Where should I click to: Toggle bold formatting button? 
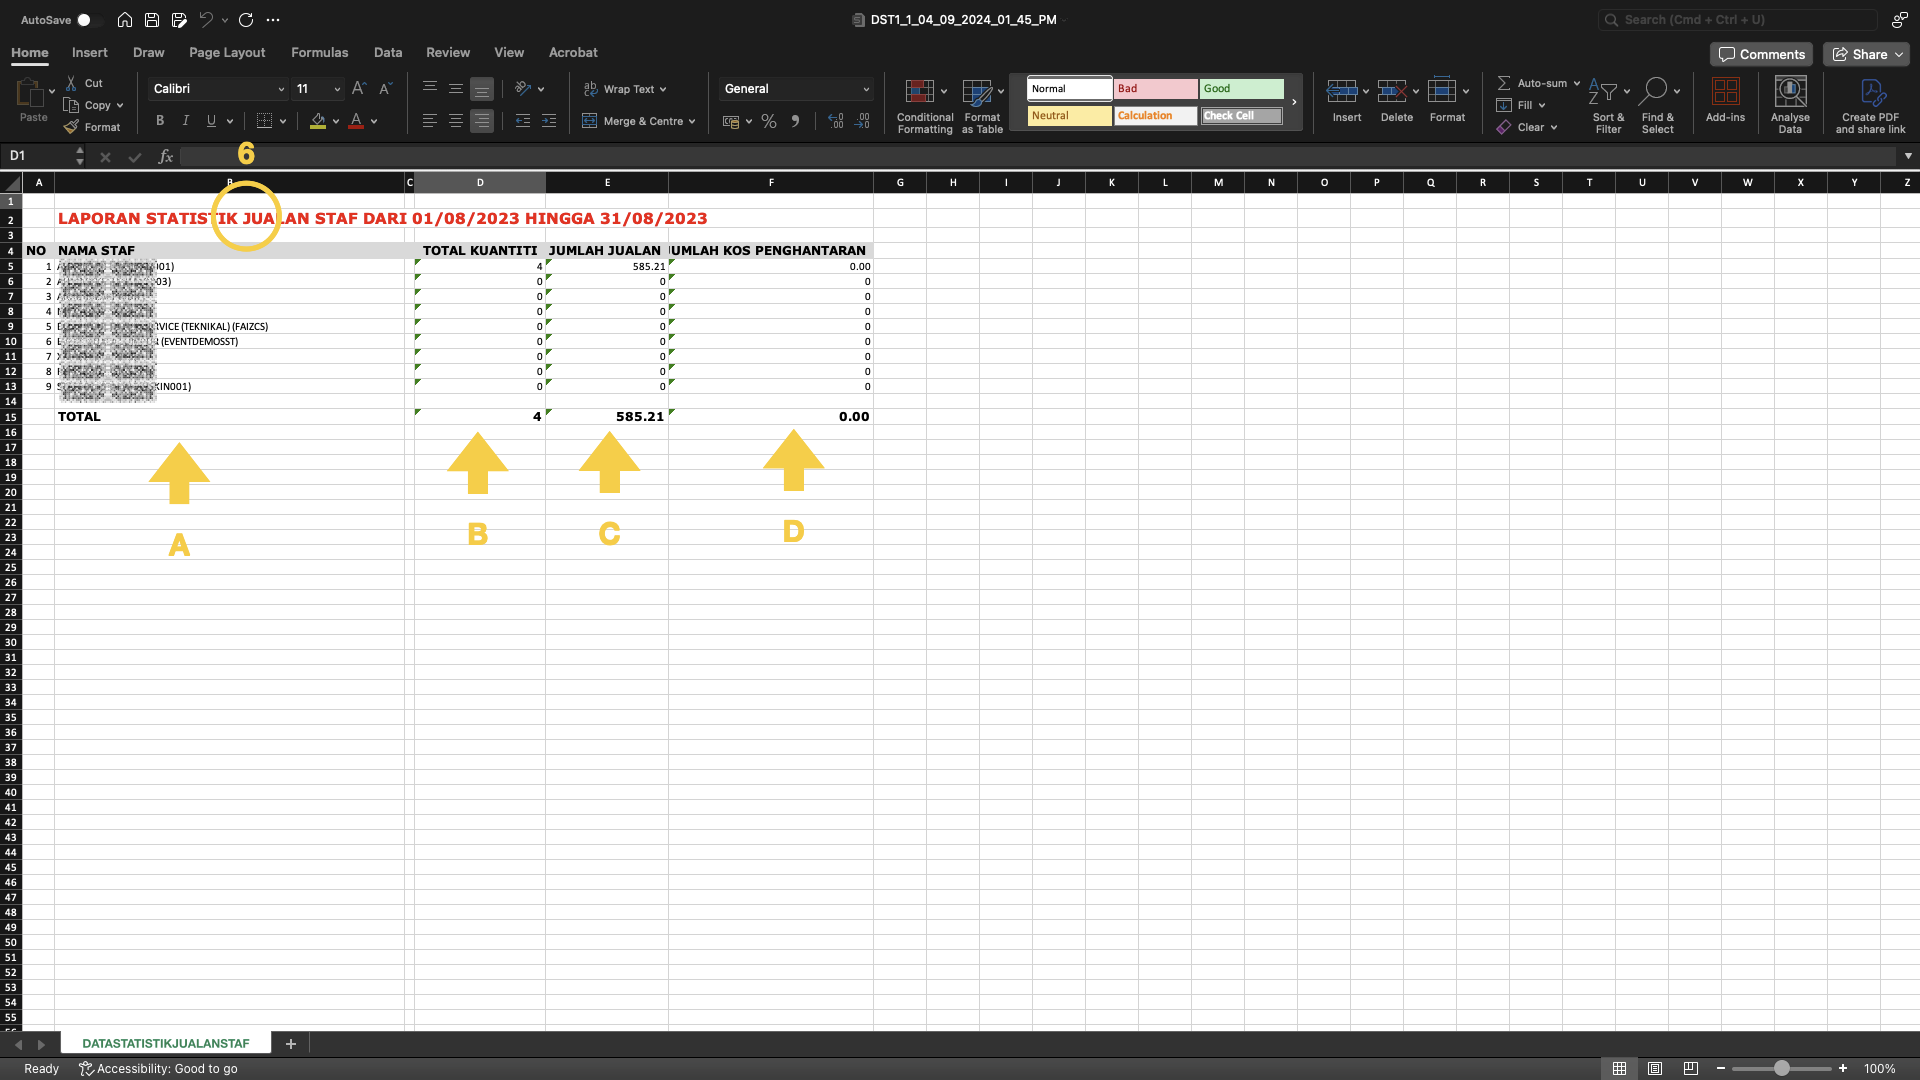point(160,121)
